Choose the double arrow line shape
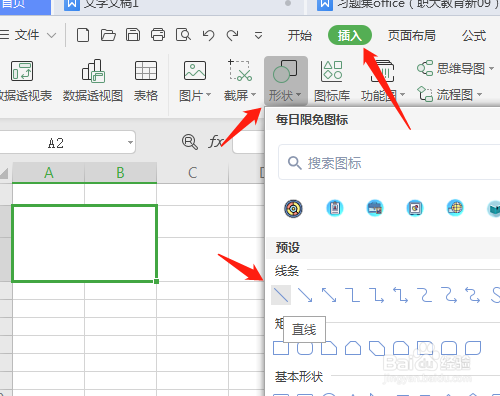 329,295
